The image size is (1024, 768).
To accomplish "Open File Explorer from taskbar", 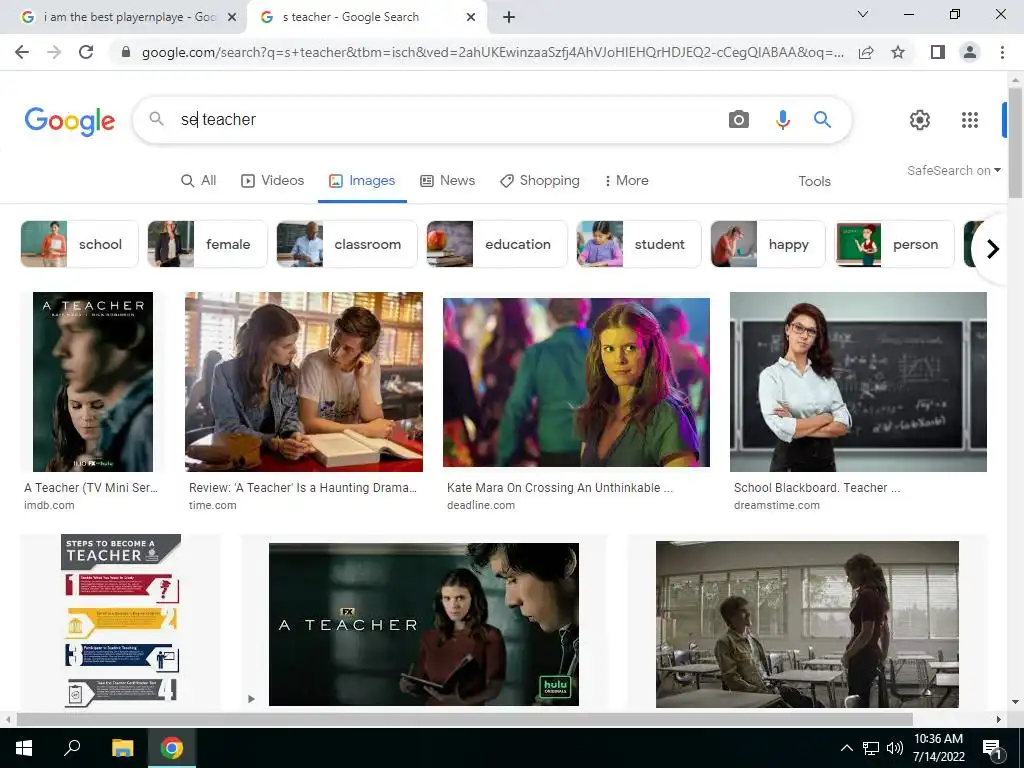I will (122, 748).
